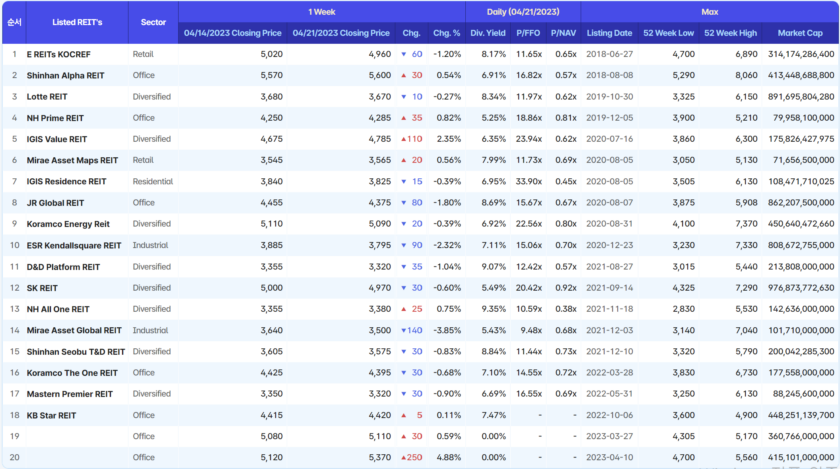Select Lotte REIT name
The width and height of the screenshot is (840, 469).
(47, 97)
